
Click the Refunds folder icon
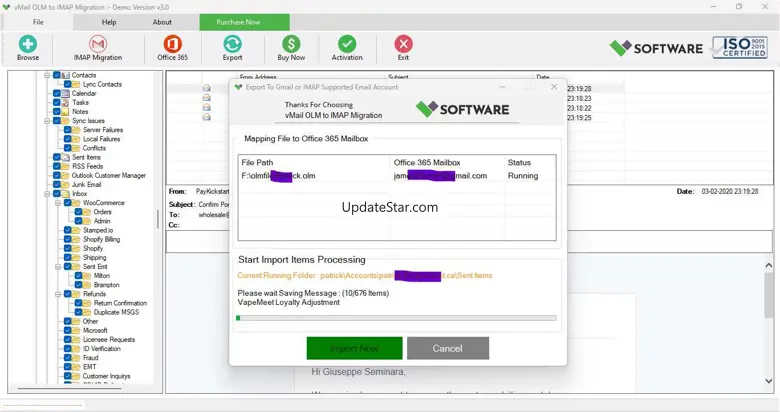click(x=76, y=294)
